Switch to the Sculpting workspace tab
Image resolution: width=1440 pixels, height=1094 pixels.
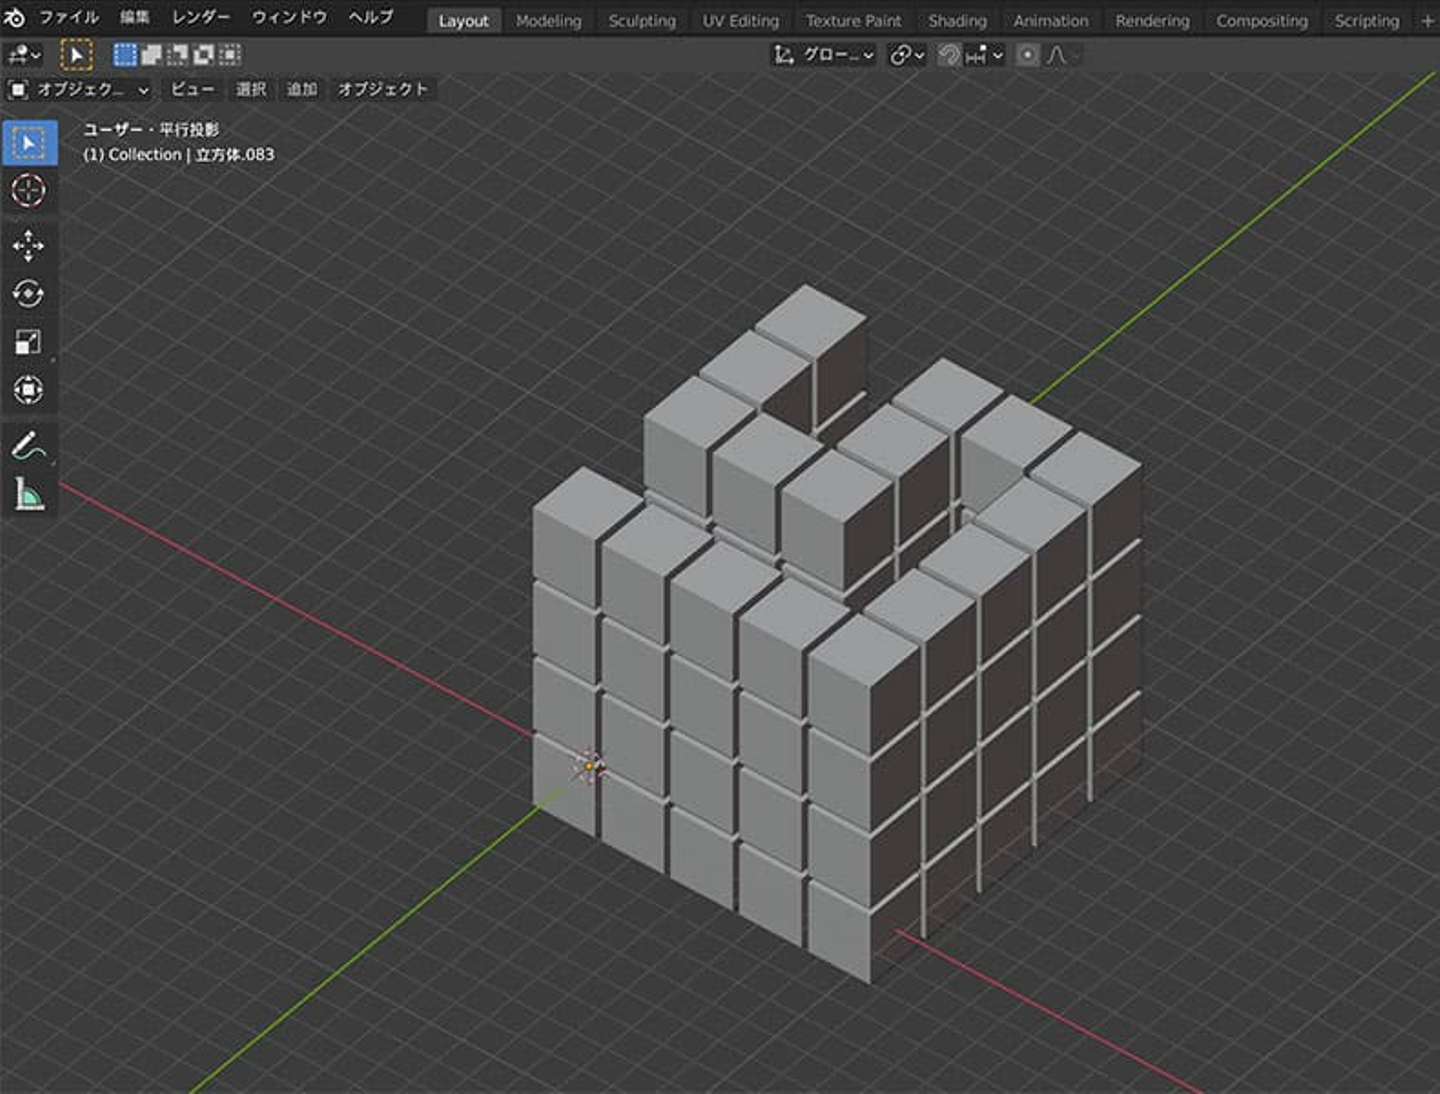pos(642,21)
